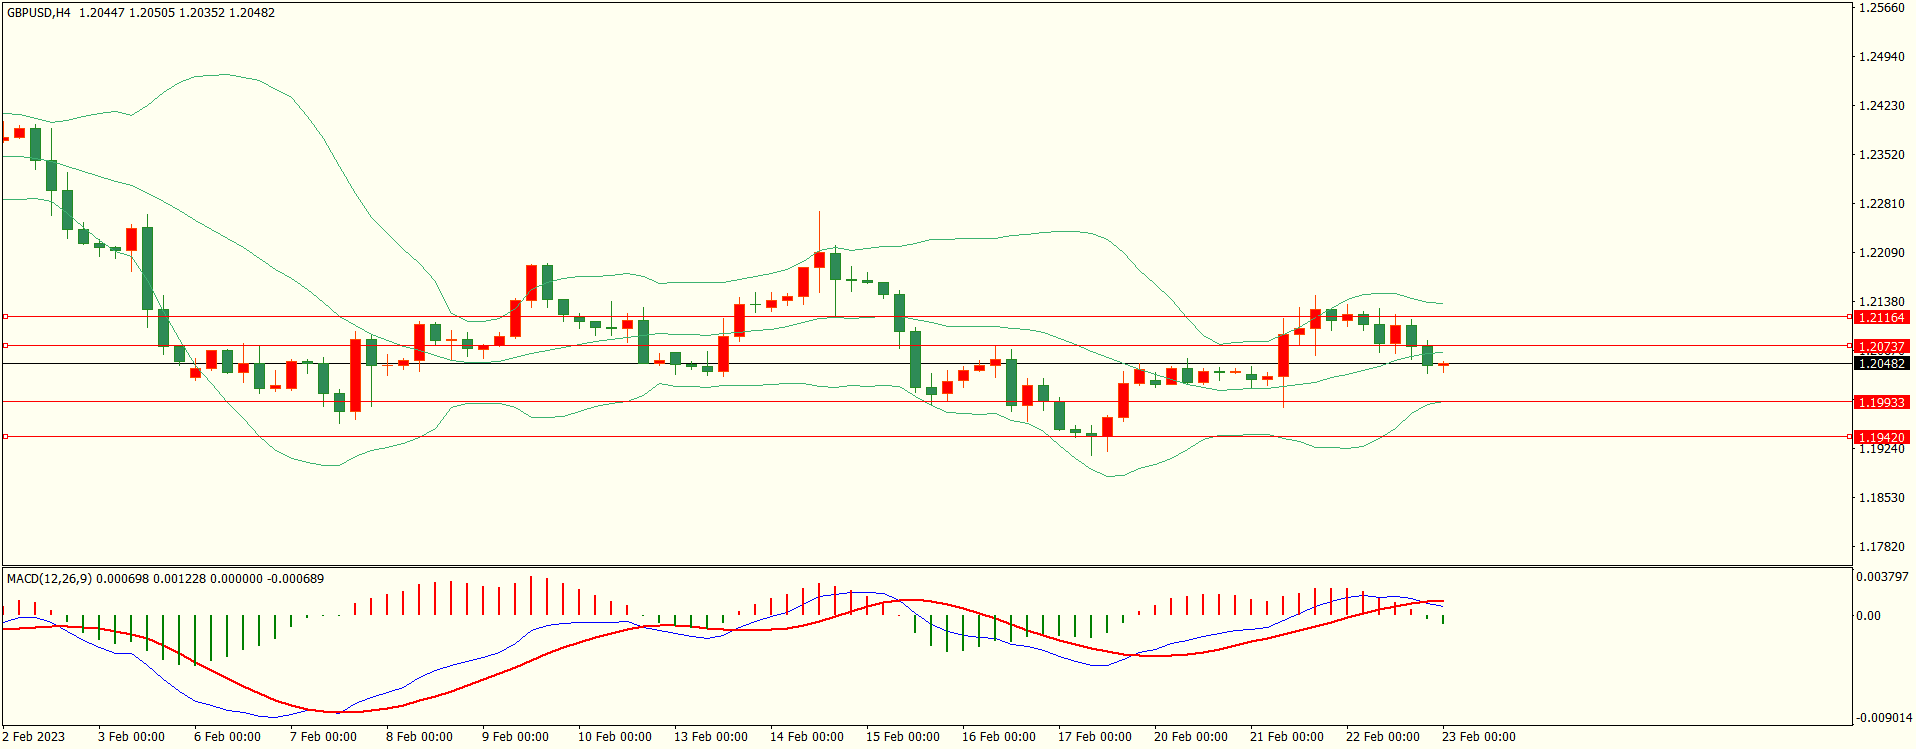Select the 1.19420 horizontal line price label
This screenshot has height=749, width=1916.
pyautogui.click(x=1881, y=437)
